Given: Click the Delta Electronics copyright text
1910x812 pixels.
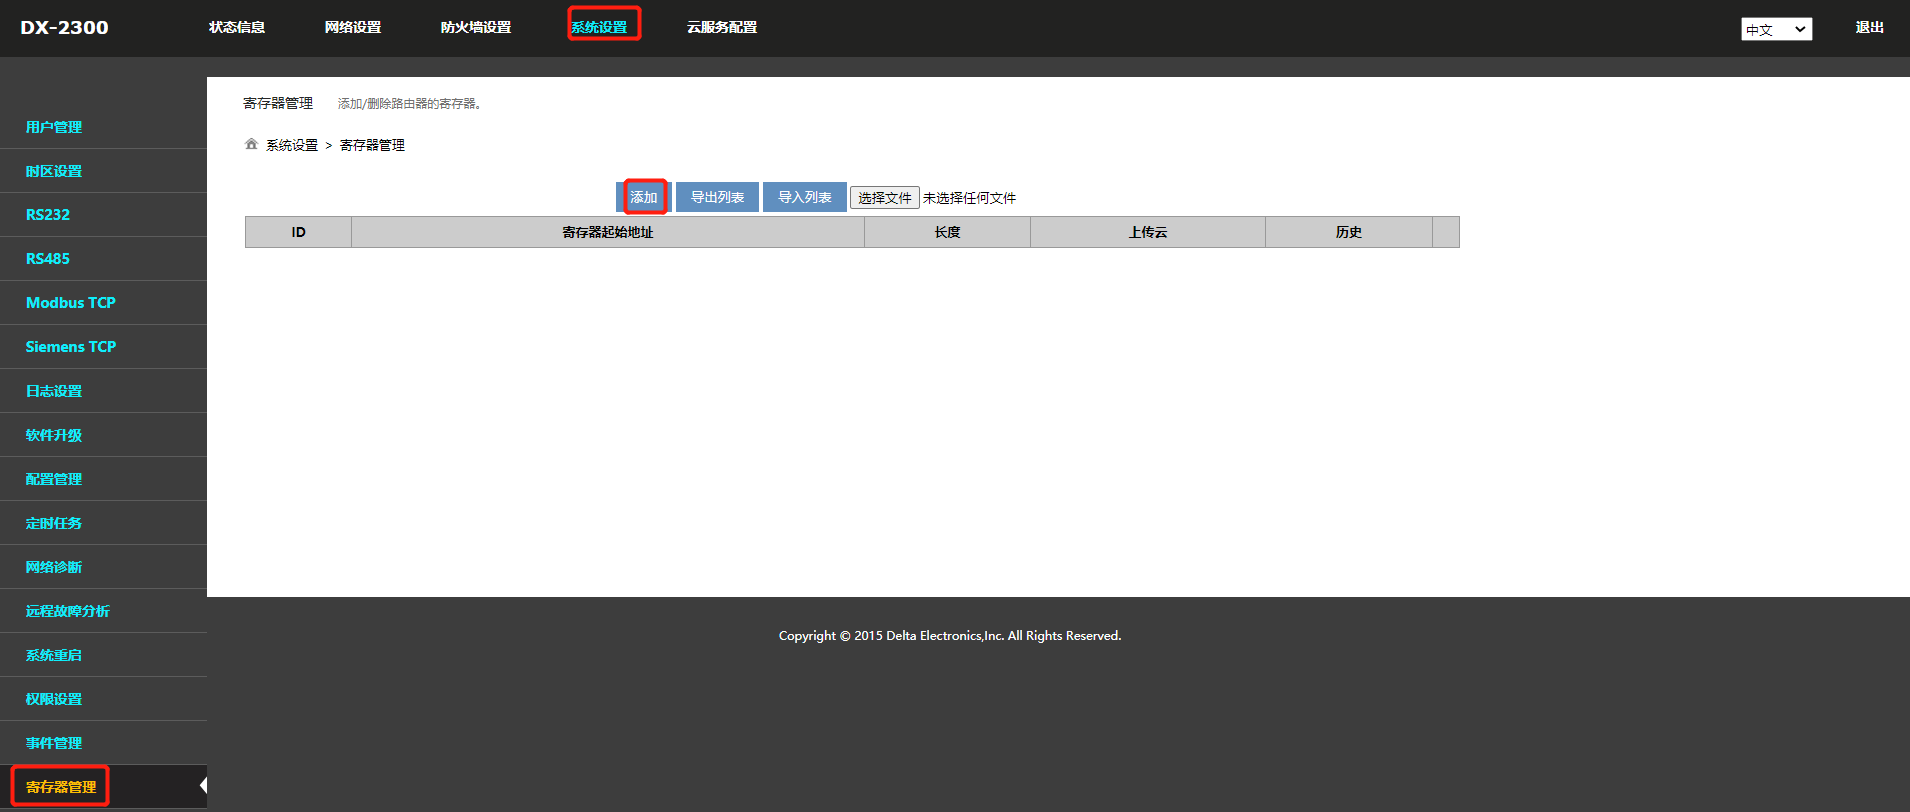Looking at the screenshot, I should [x=950, y=636].
